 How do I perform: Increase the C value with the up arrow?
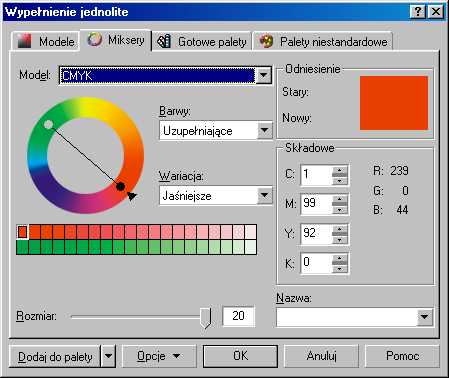pyautogui.click(x=340, y=170)
